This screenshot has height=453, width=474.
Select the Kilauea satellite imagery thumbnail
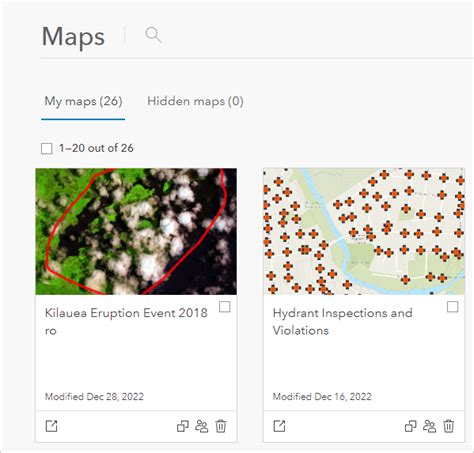click(136, 231)
